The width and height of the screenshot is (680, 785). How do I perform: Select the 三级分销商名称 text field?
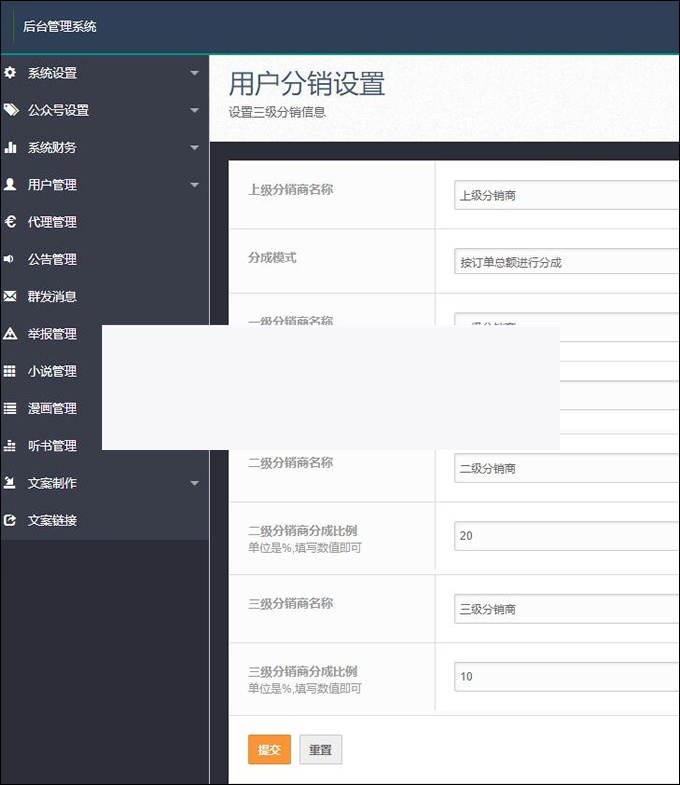pos(566,609)
